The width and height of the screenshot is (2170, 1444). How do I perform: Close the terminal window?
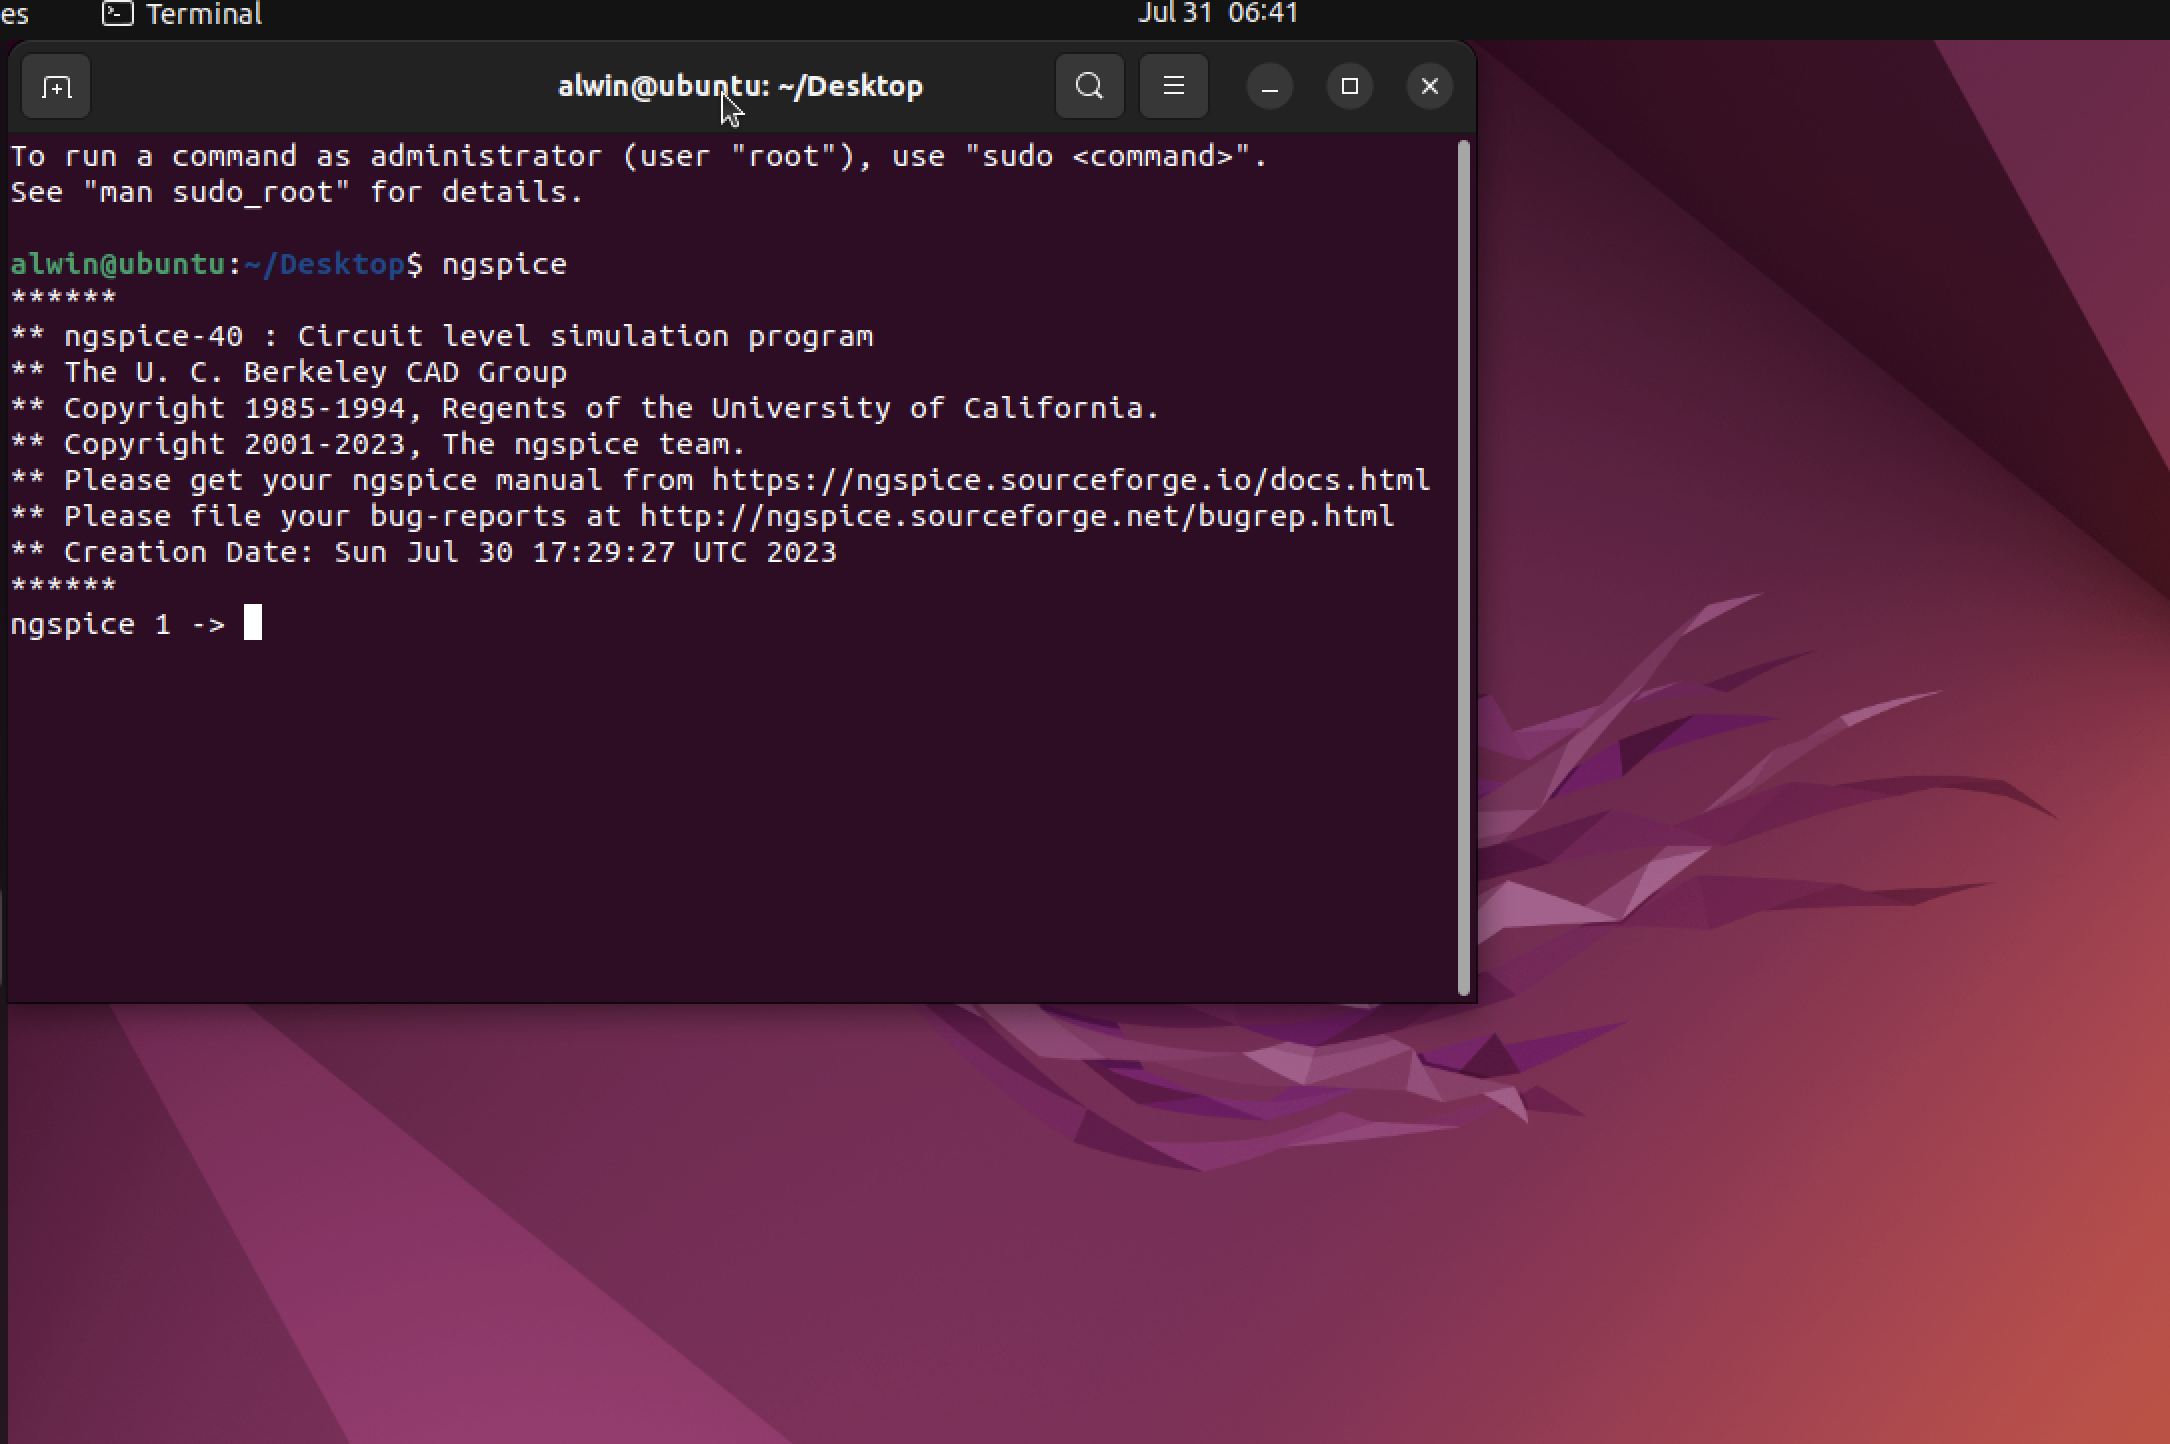[1428, 86]
